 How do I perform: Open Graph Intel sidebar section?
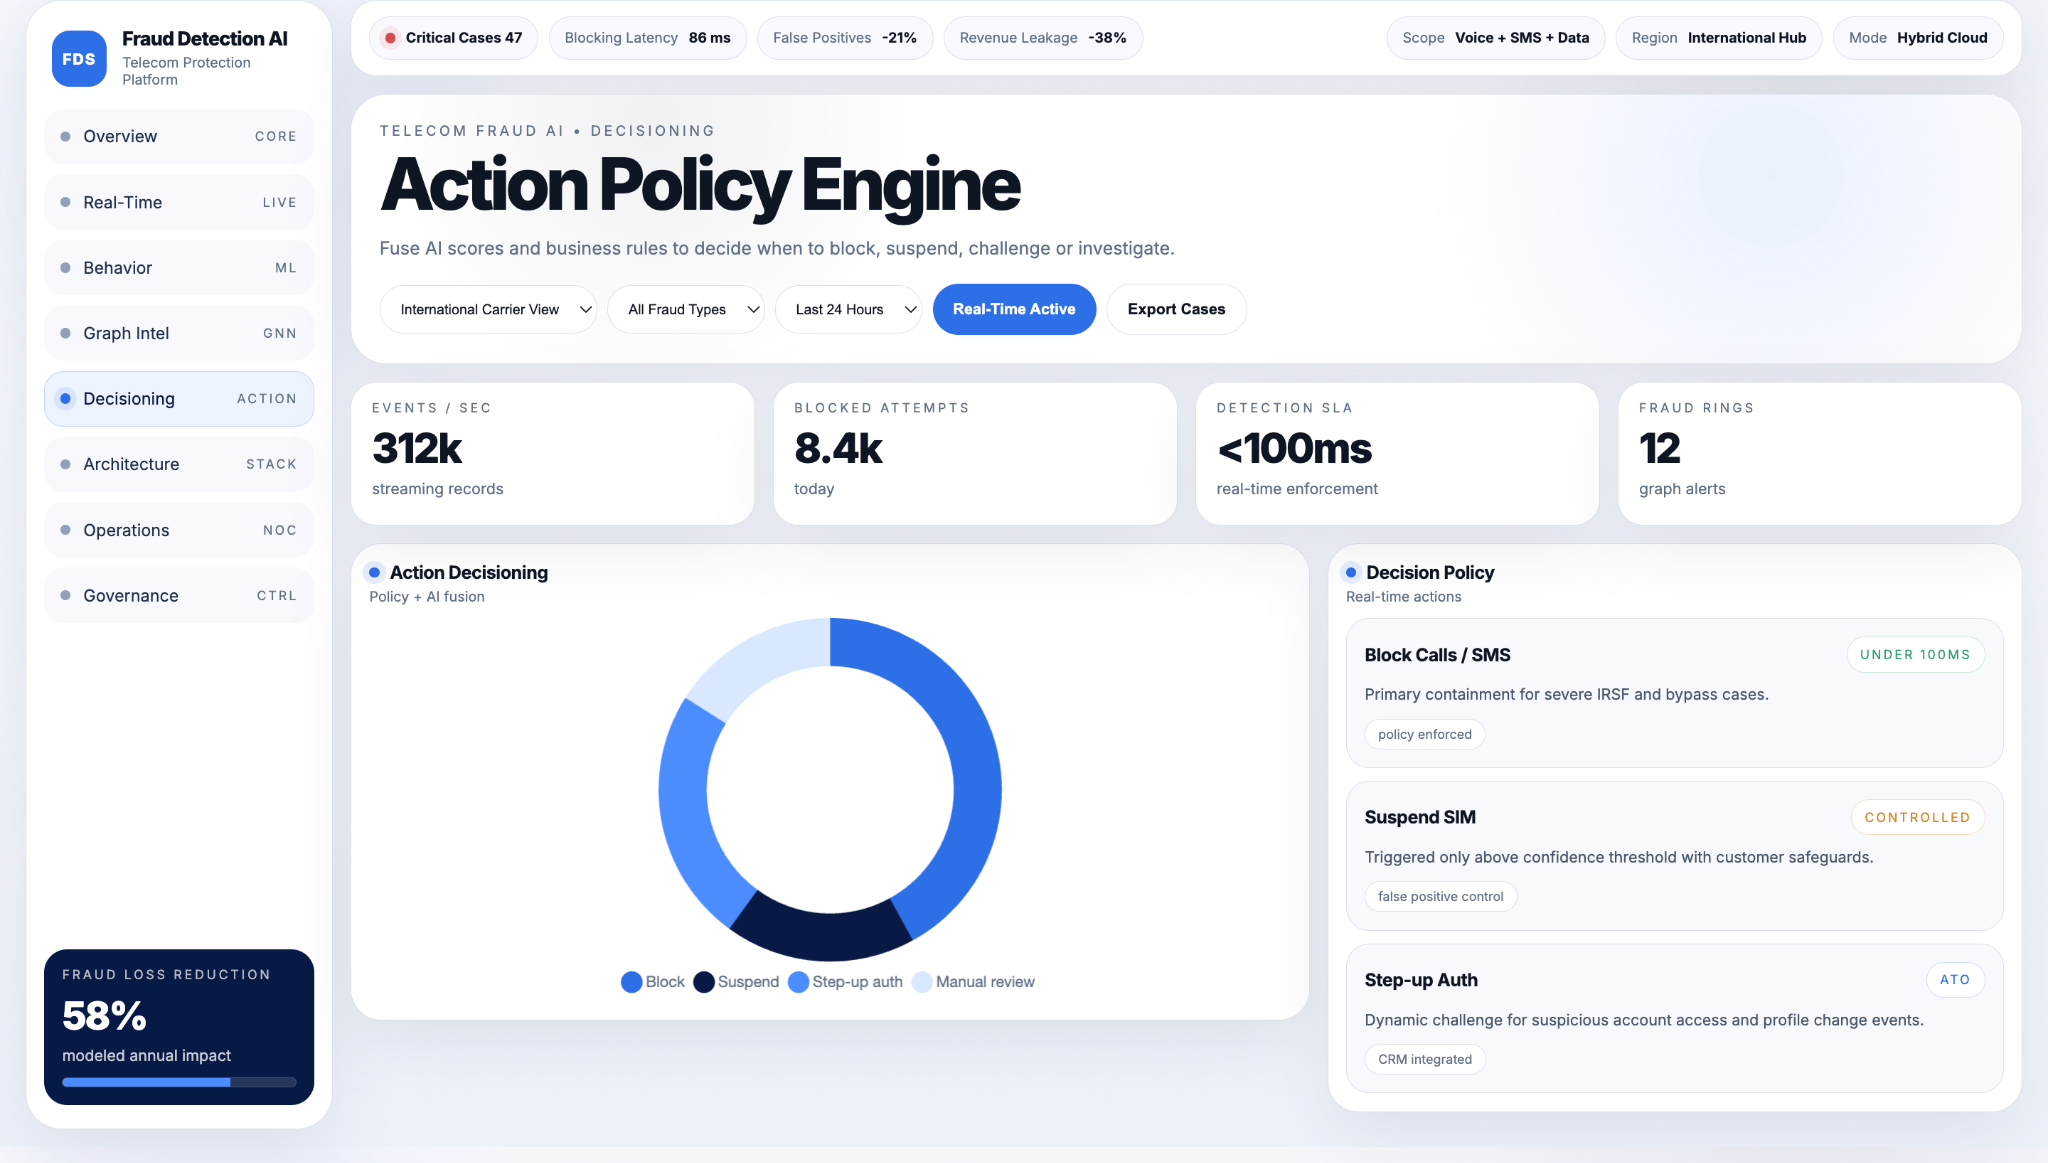[179, 333]
